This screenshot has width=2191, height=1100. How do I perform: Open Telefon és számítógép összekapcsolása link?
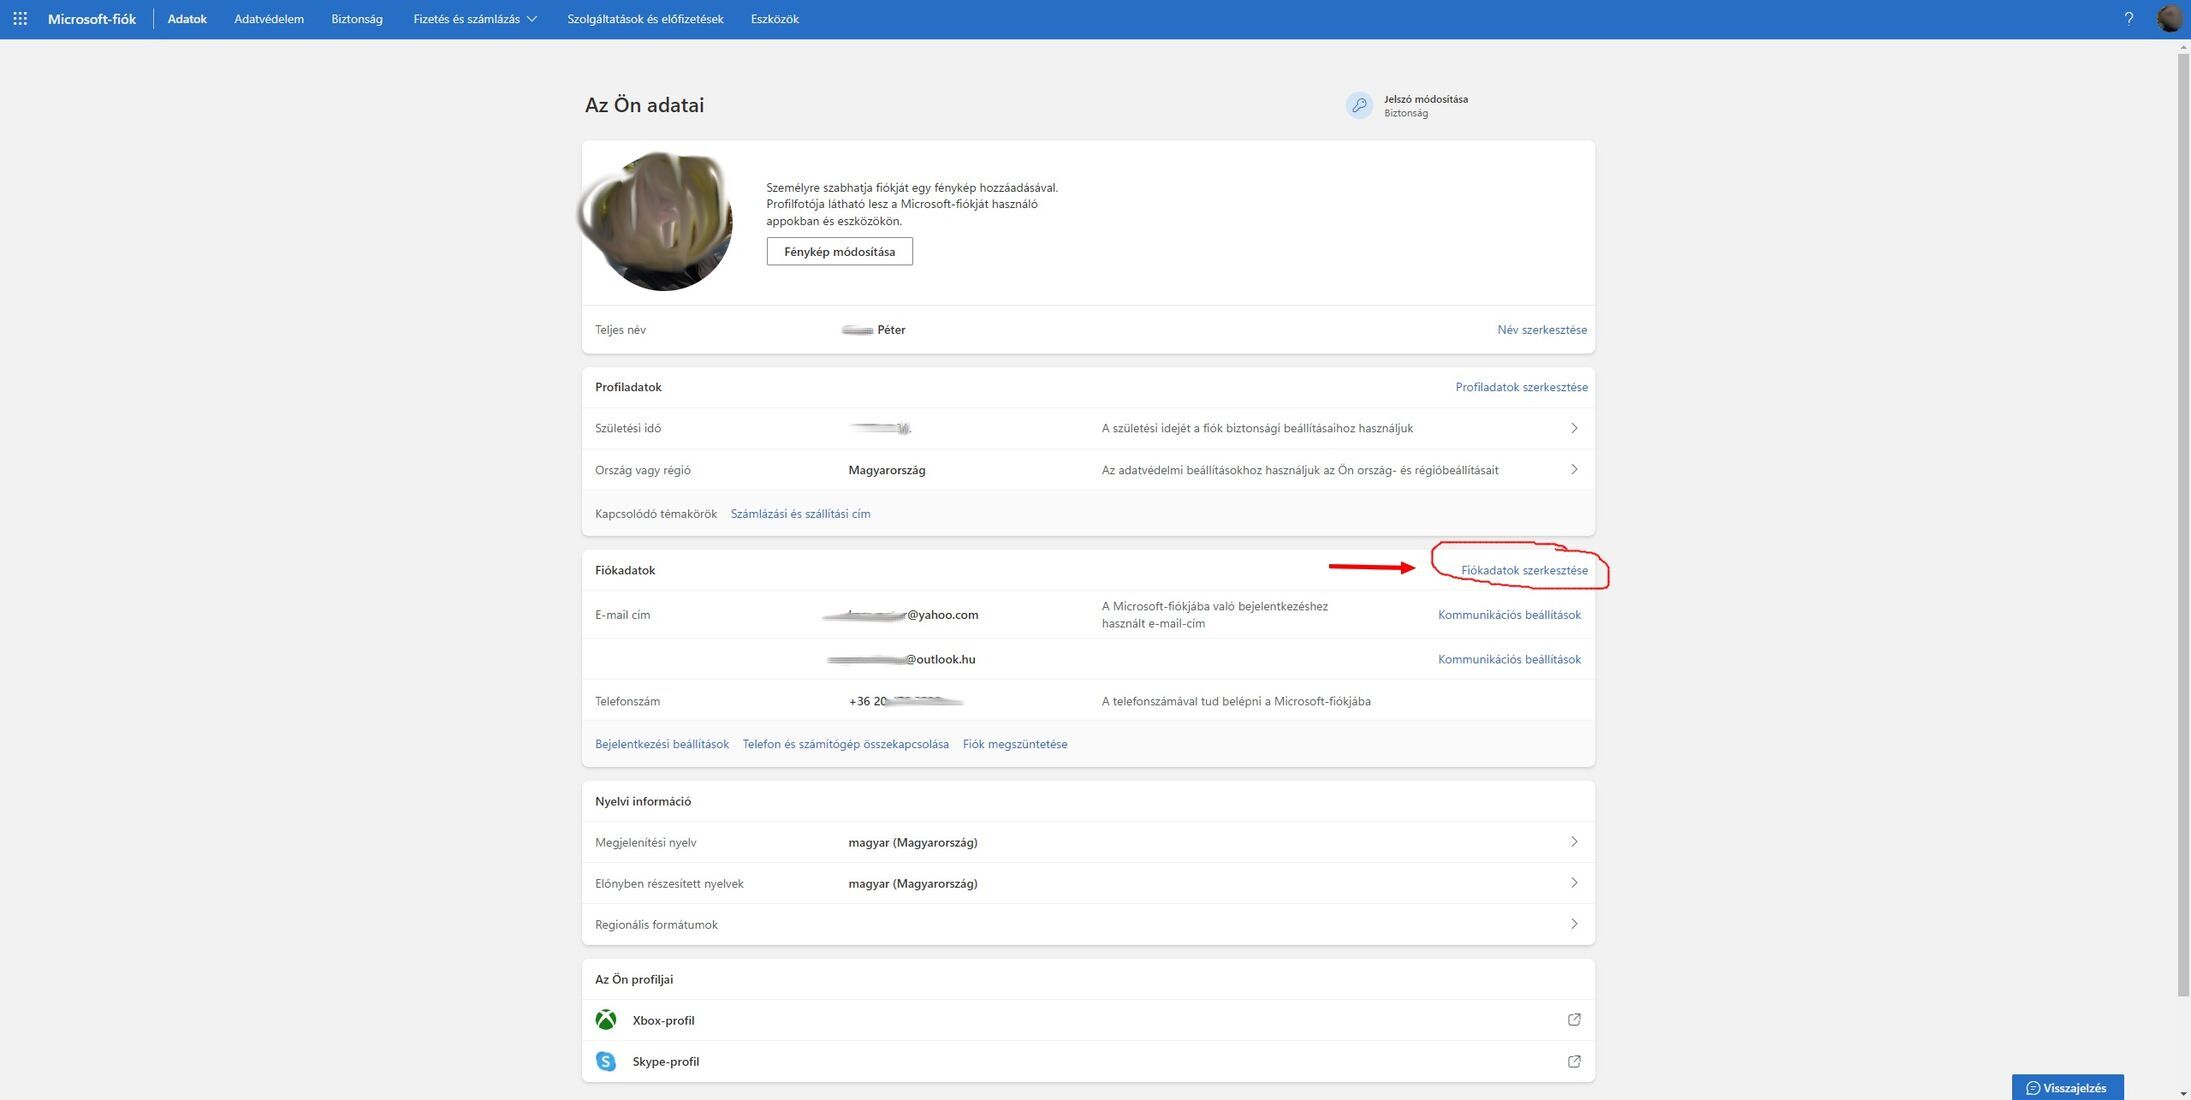pyautogui.click(x=845, y=744)
